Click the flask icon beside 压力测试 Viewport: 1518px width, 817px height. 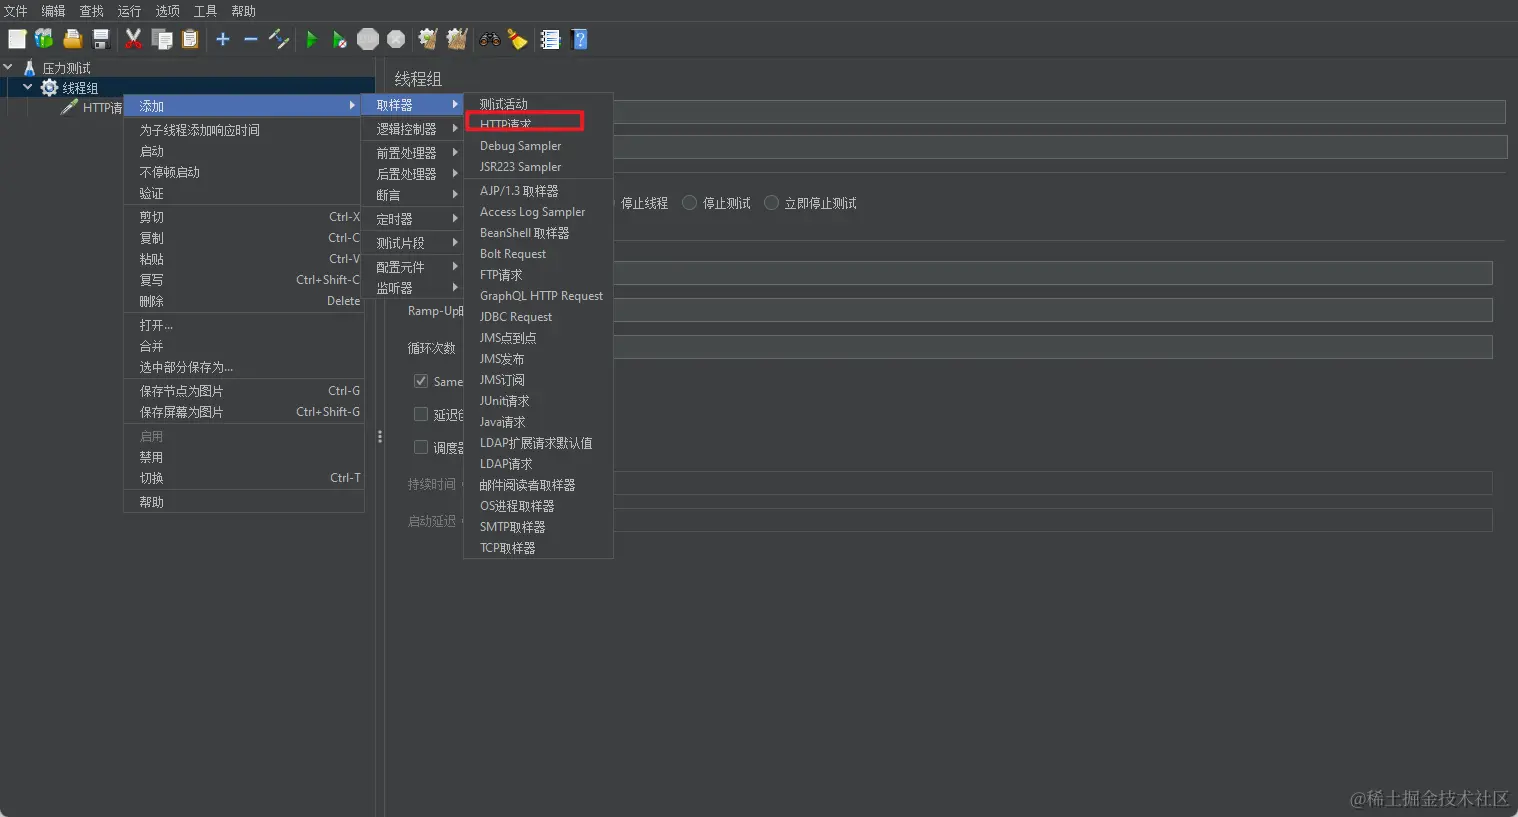tap(30, 68)
